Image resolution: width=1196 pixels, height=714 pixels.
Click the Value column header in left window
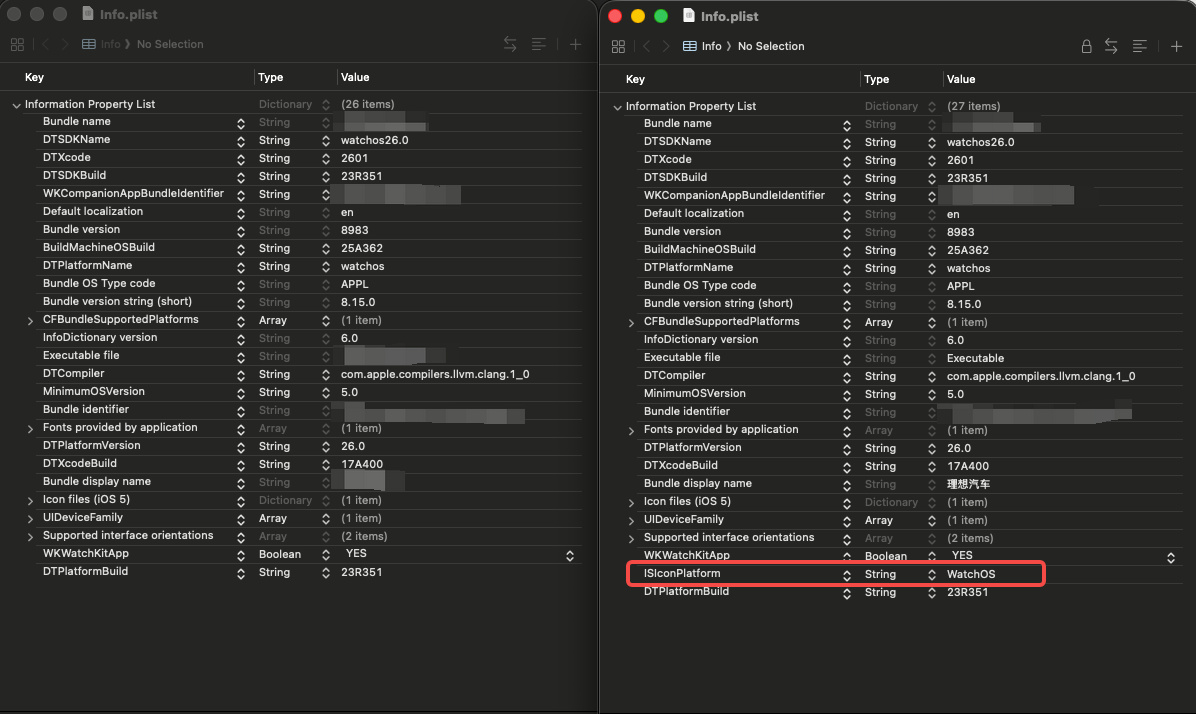355,77
